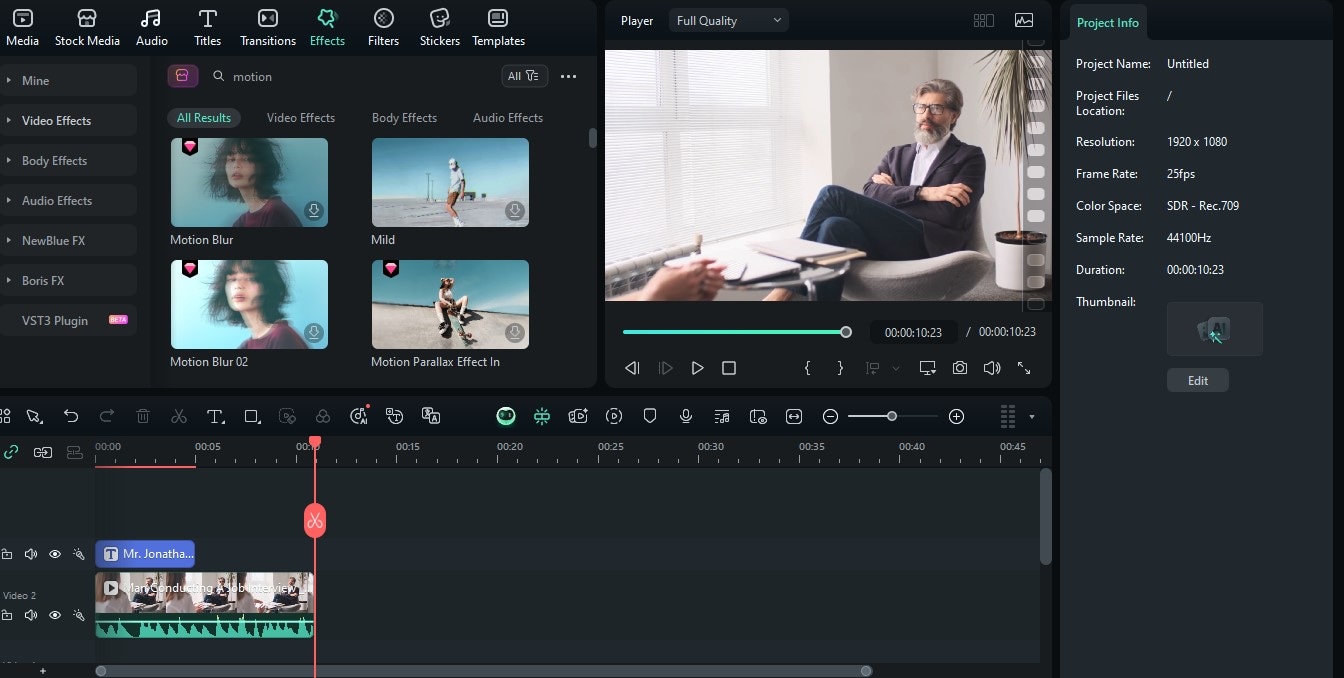
Task: Split the clip with scissors tool
Action: coord(179,416)
